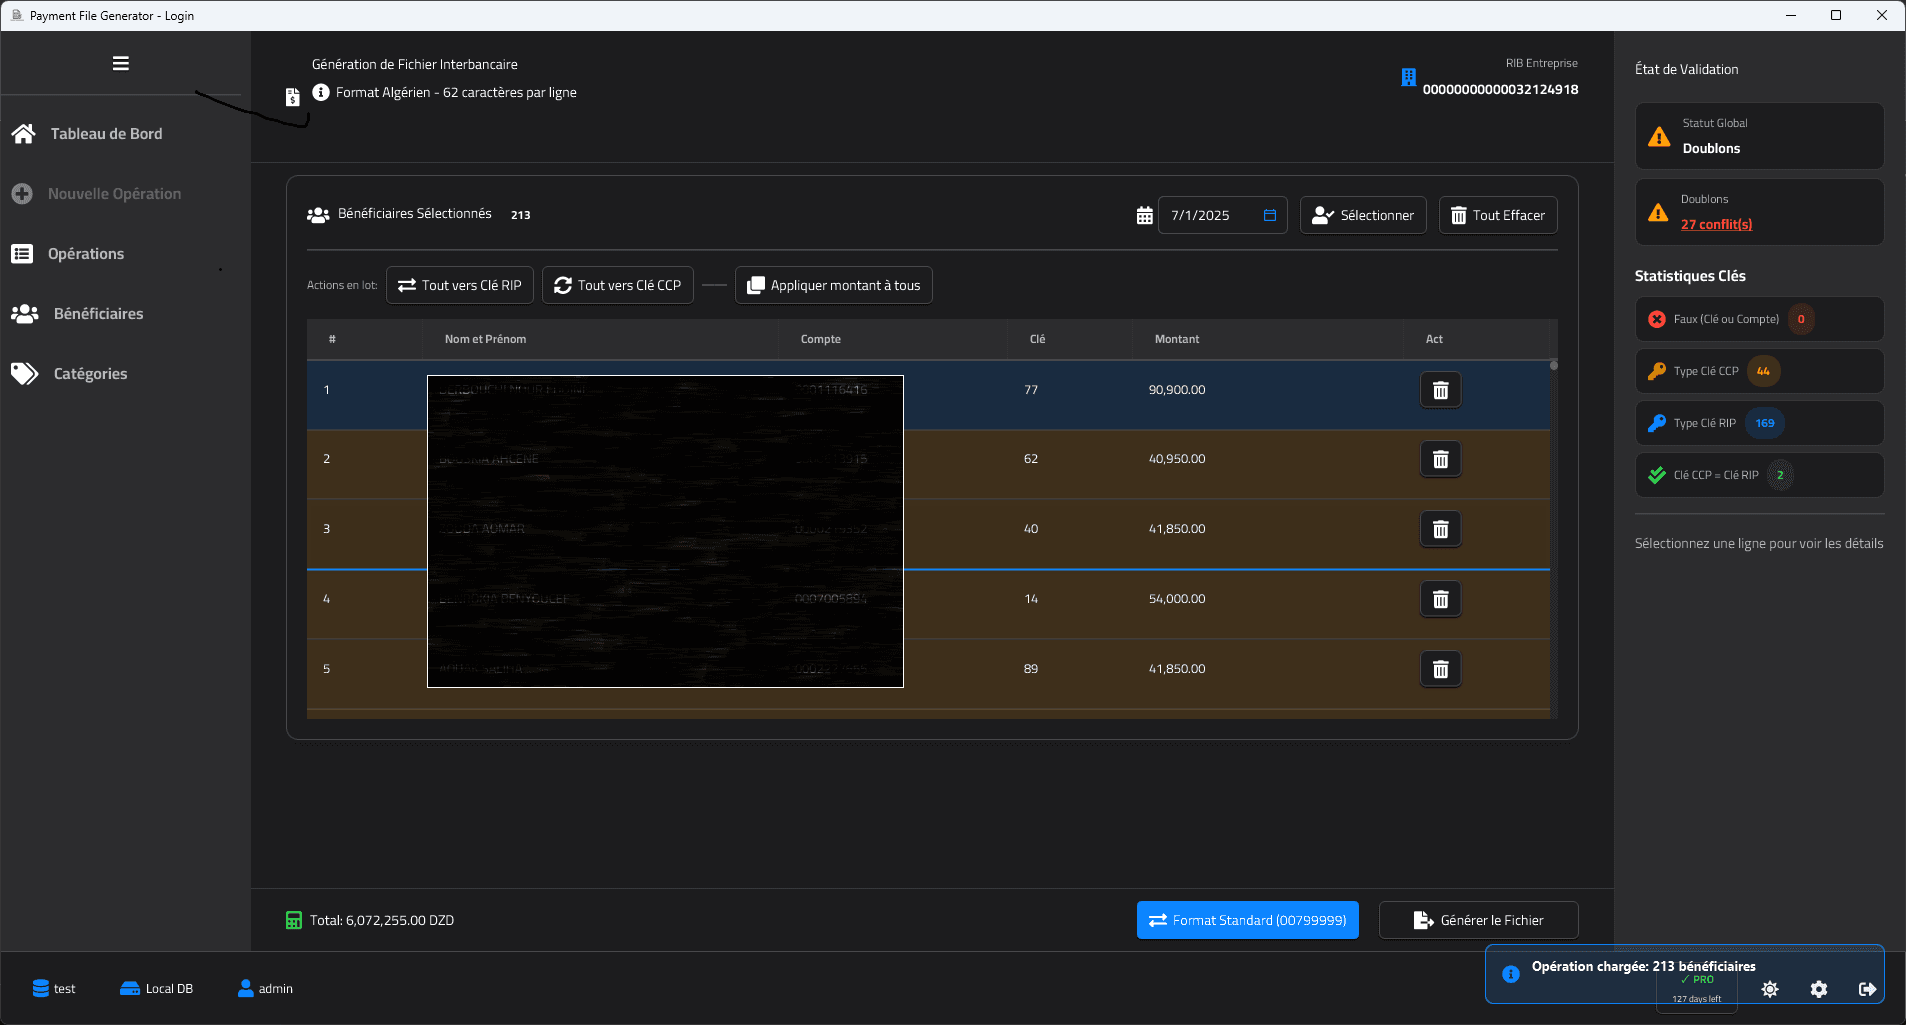Click the logout arrow icon

(1867, 989)
